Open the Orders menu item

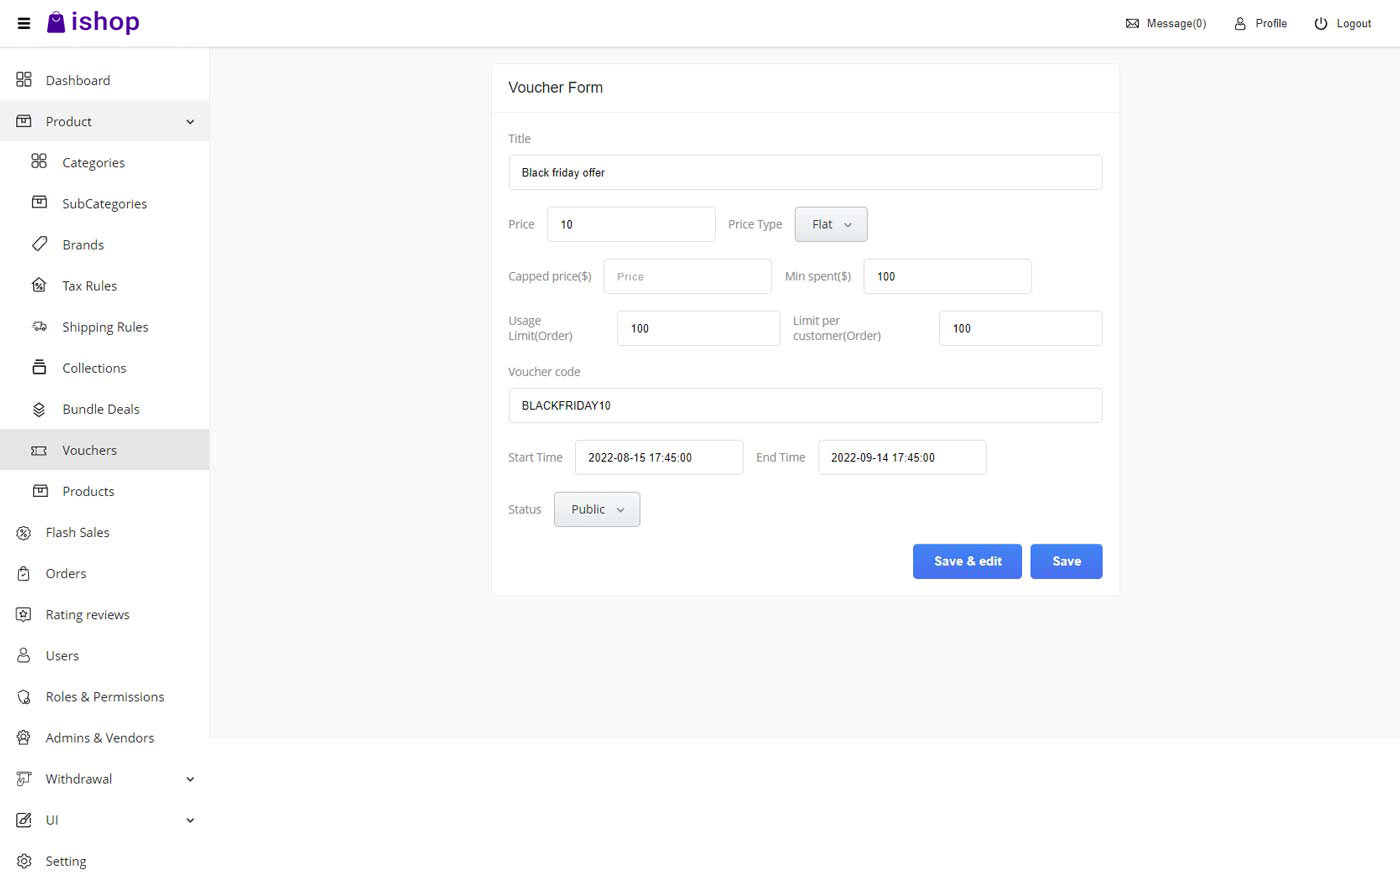65,573
